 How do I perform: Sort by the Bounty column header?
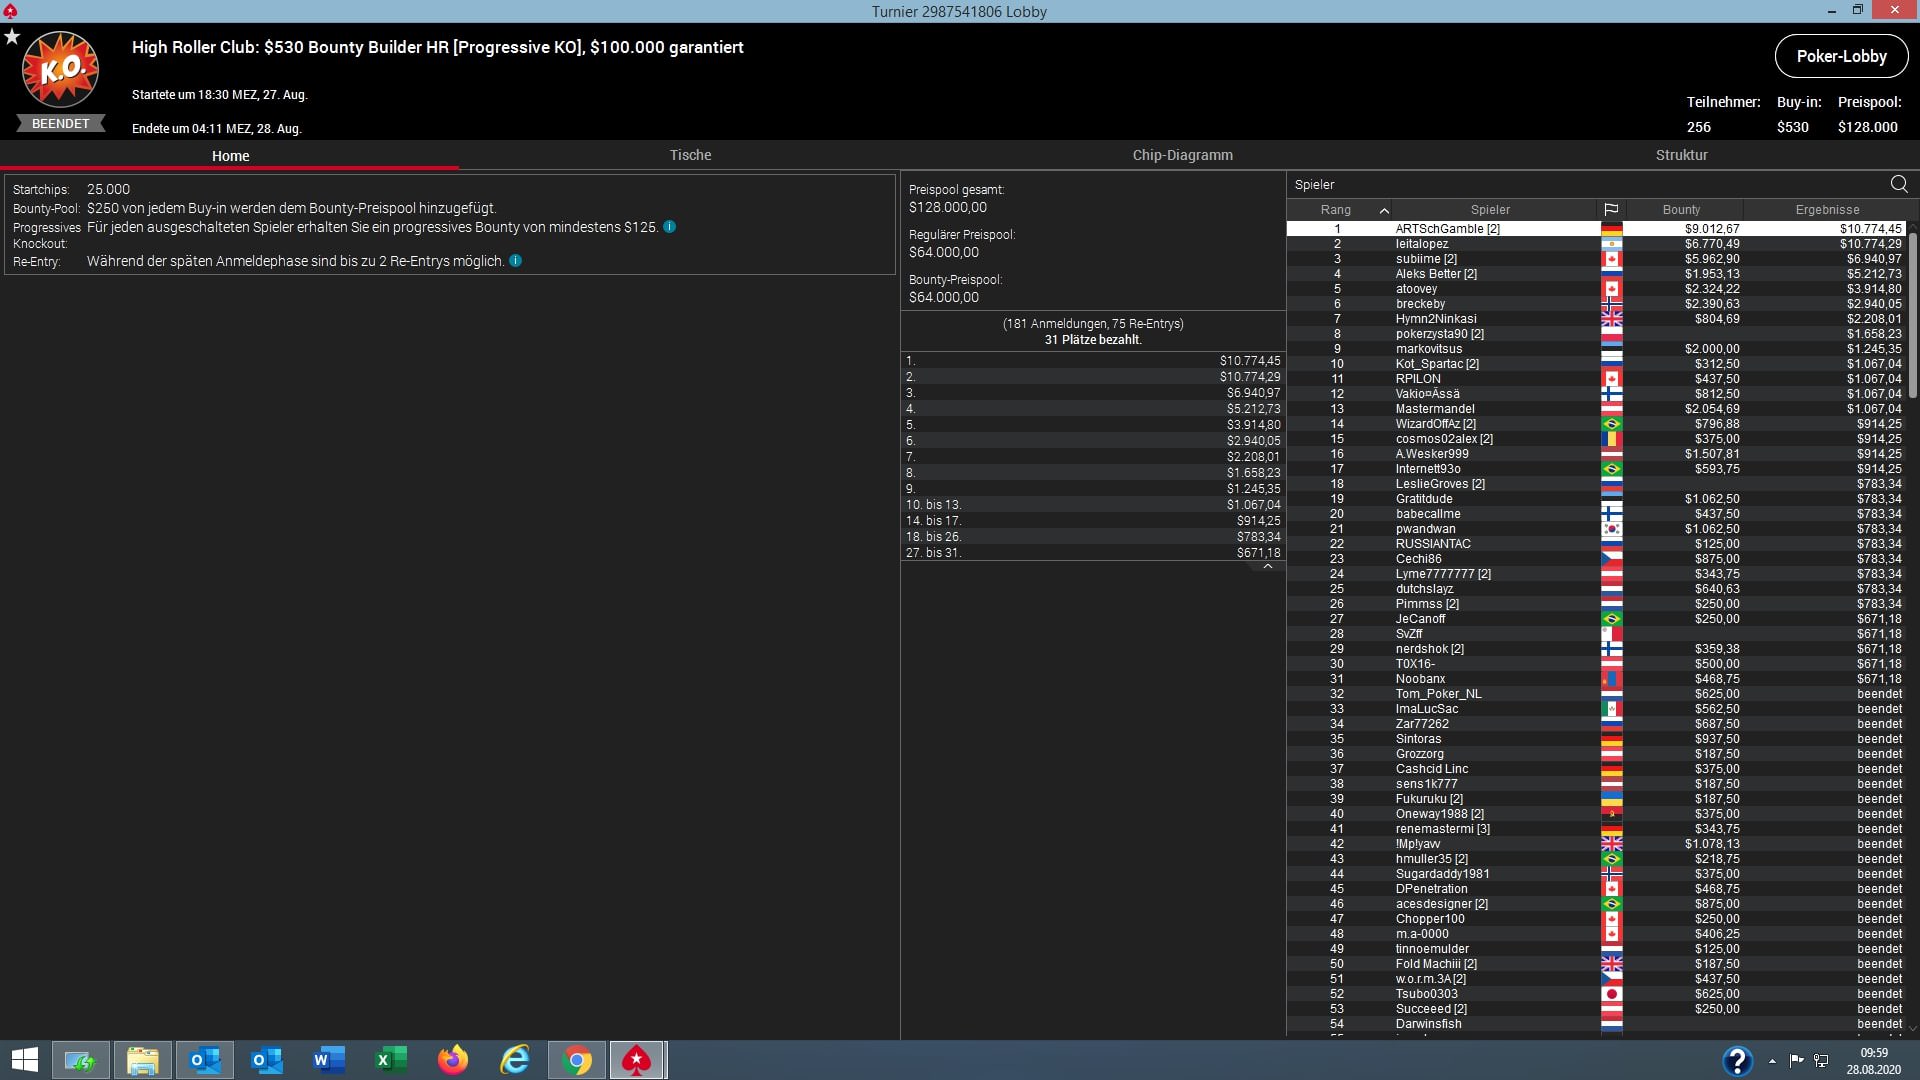click(x=1681, y=210)
